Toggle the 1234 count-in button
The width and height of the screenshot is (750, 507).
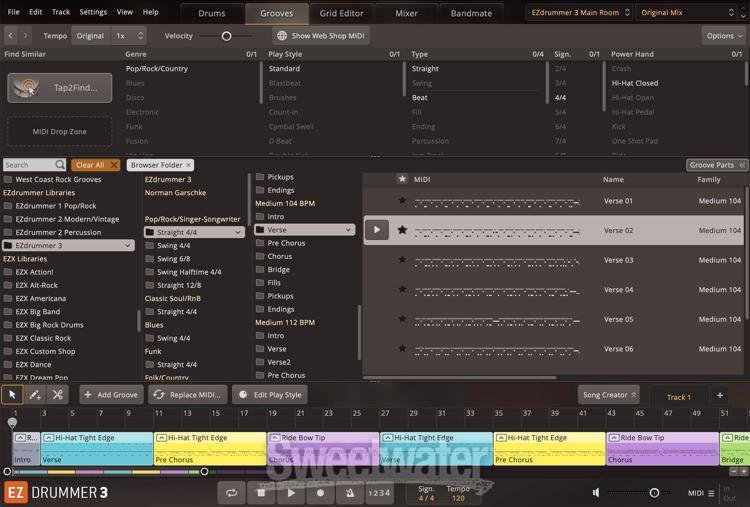coord(379,493)
